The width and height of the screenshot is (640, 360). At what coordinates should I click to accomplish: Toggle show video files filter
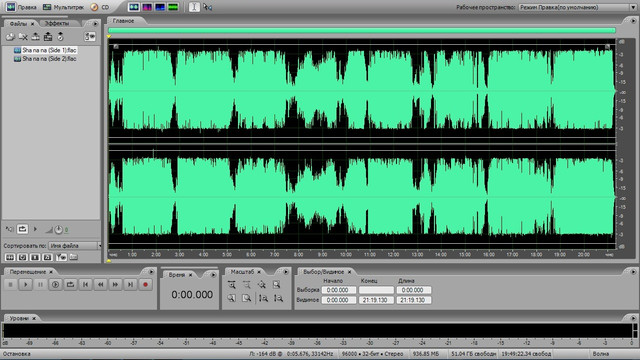pos(35,257)
